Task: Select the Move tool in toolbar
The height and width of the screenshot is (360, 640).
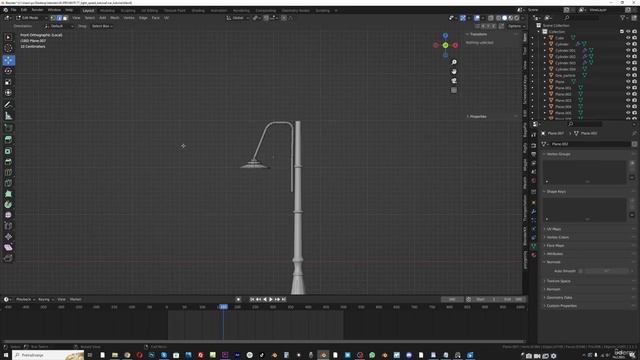Action: (x=8, y=60)
